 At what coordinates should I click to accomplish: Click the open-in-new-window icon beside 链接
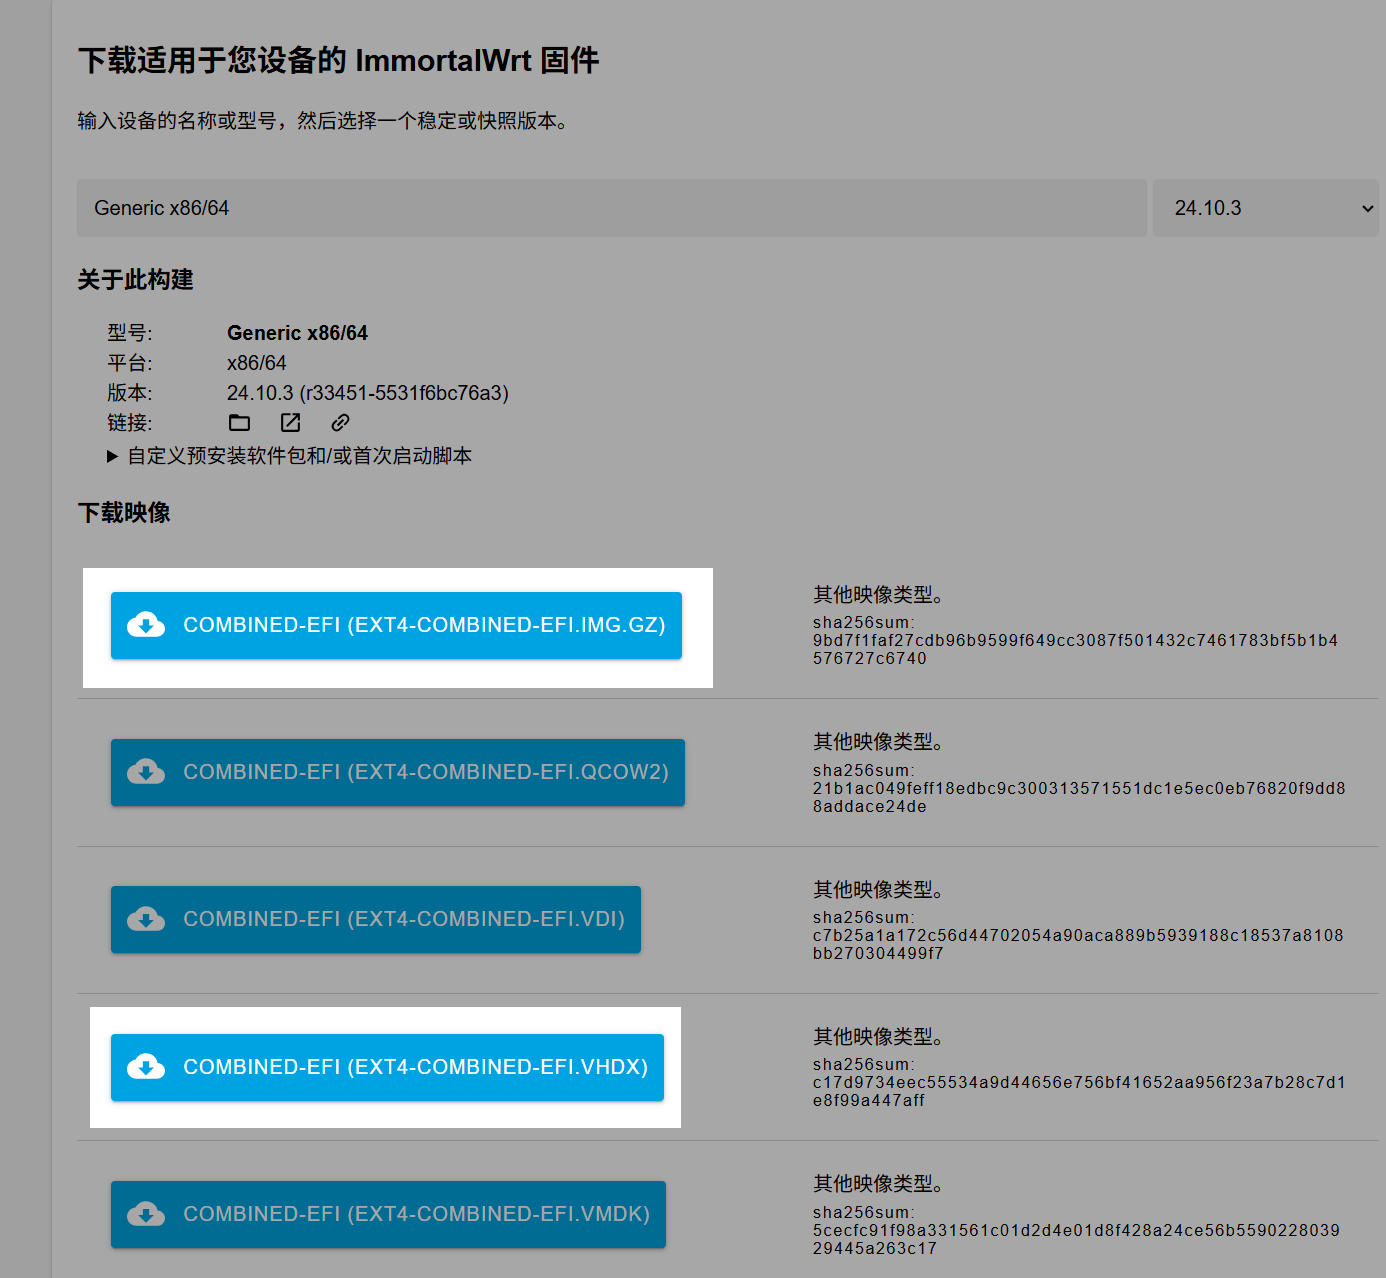290,423
